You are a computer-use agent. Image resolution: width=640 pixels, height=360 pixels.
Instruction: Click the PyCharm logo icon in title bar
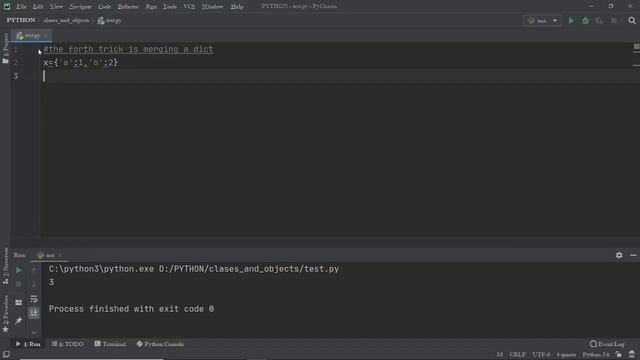coord(7,7)
